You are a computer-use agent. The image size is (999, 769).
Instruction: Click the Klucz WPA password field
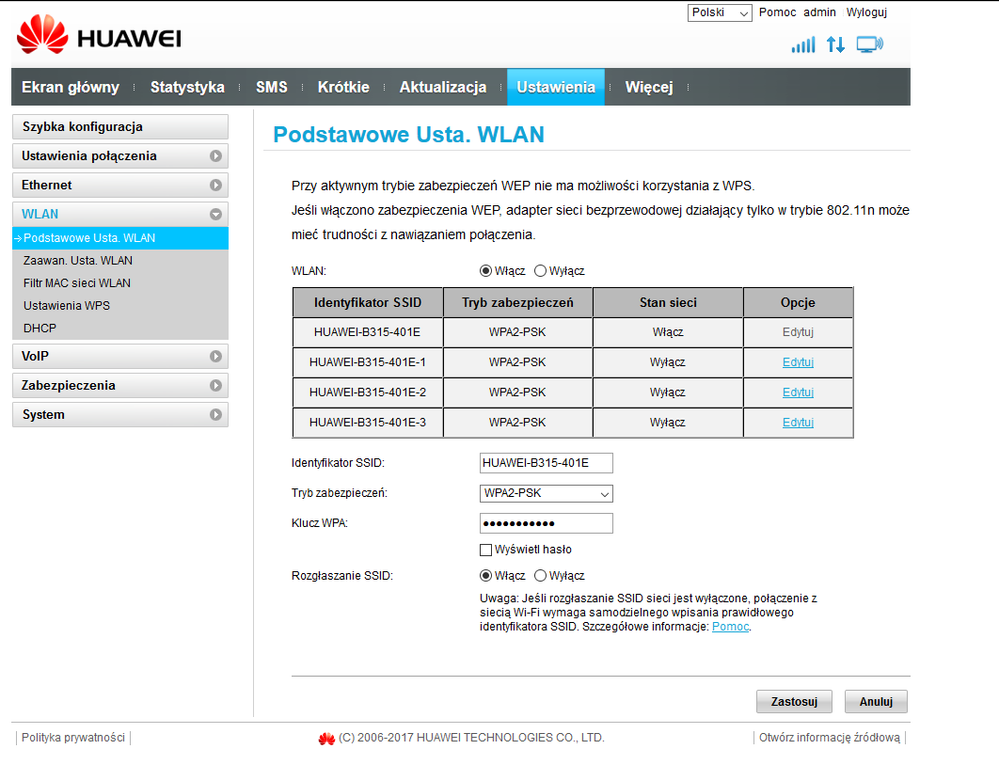(546, 524)
